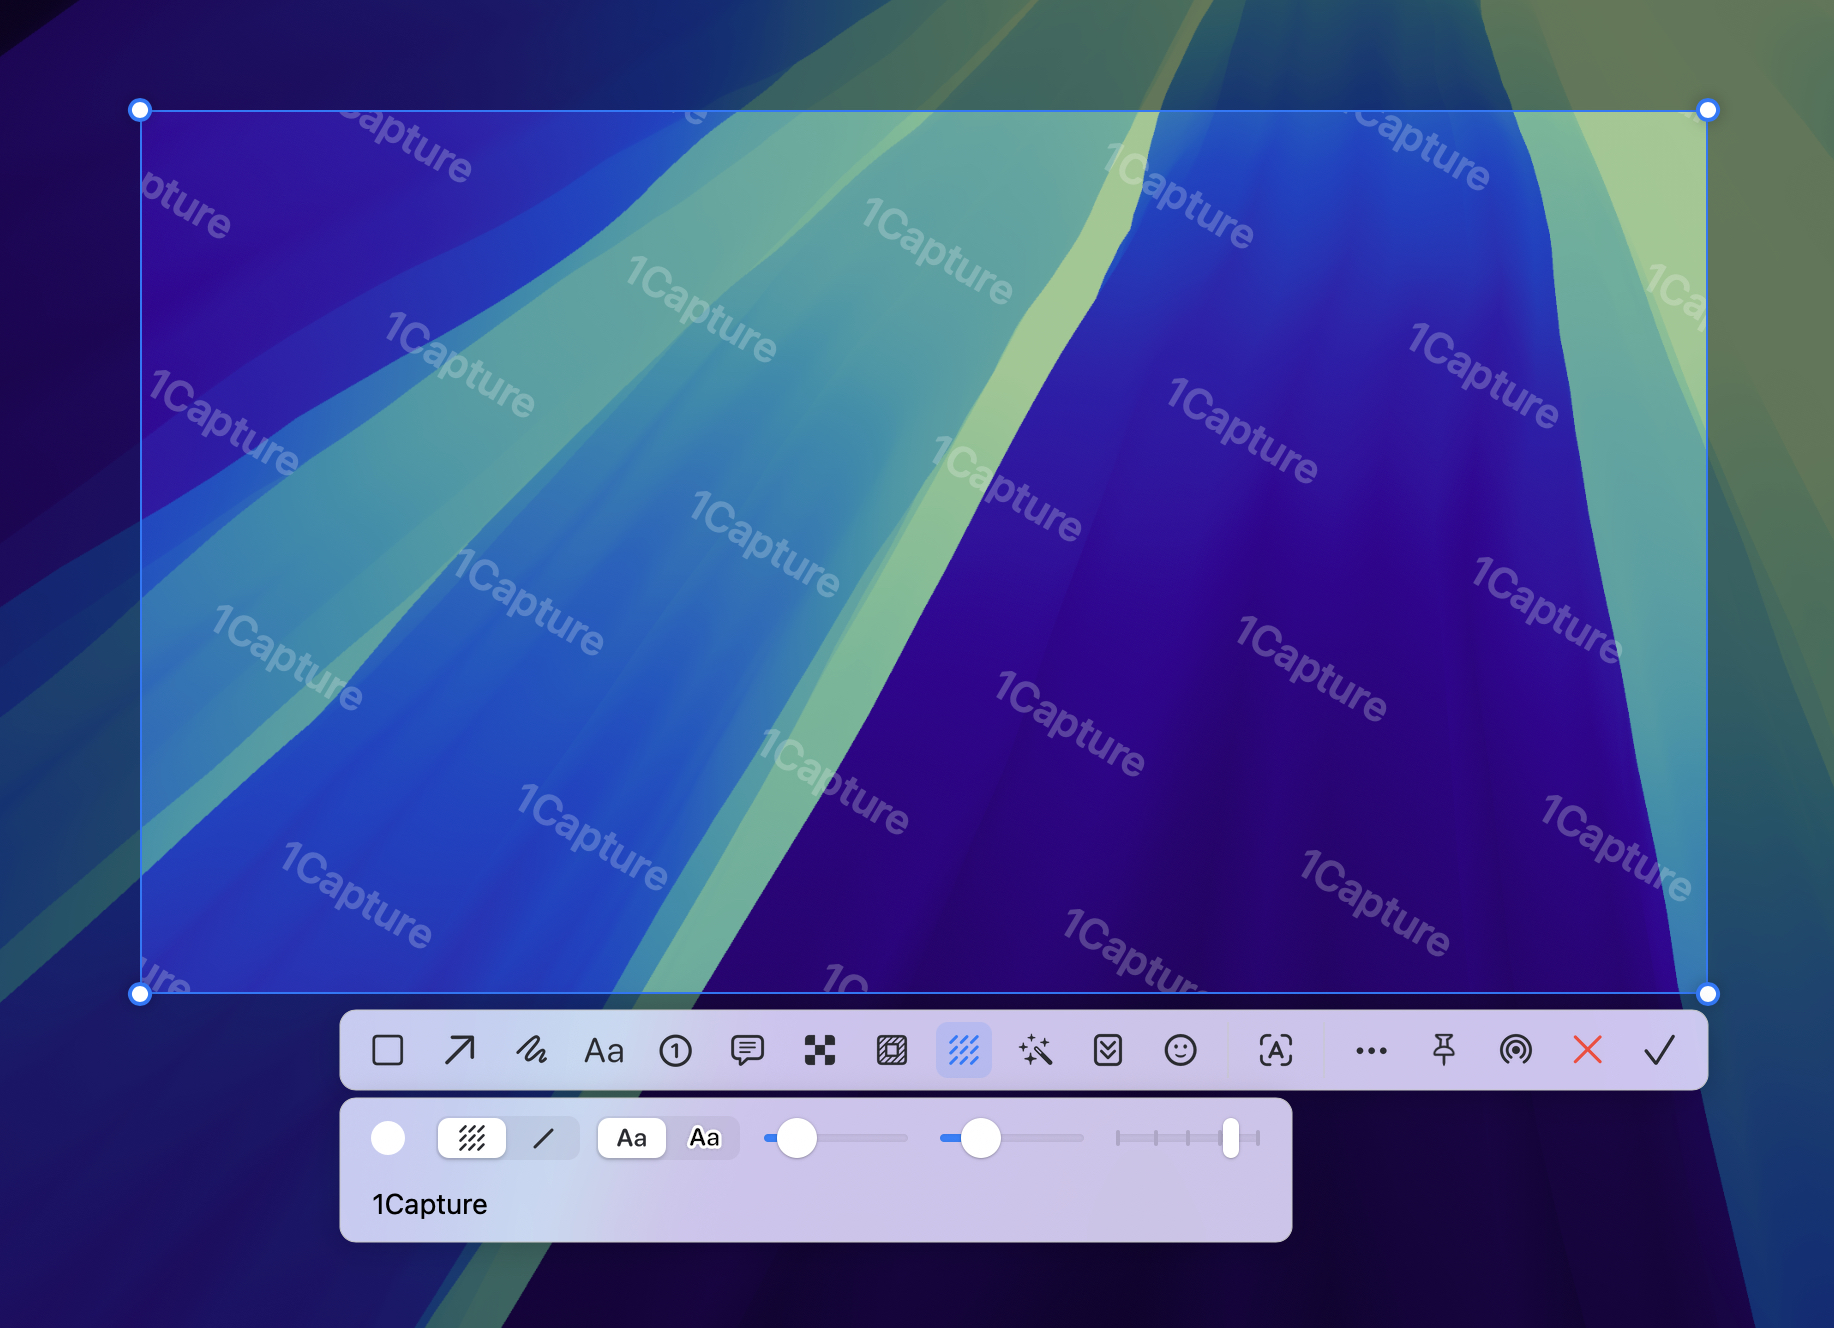This screenshot has height=1328, width=1834.
Task: Select the magic wand effects tool
Action: coord(1035,1050)
